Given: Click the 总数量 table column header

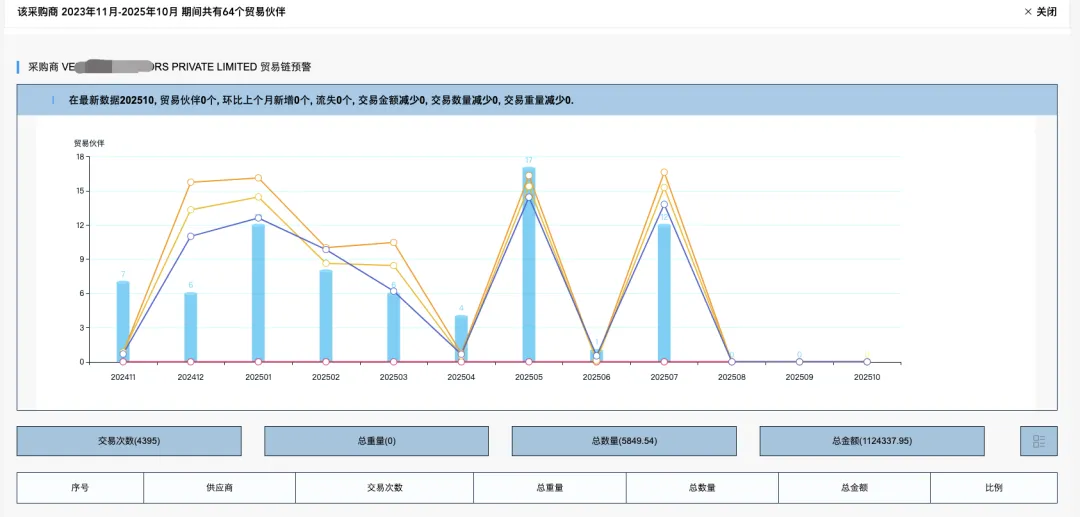Looking at the screenshot, I should click(x=702, y=488).
